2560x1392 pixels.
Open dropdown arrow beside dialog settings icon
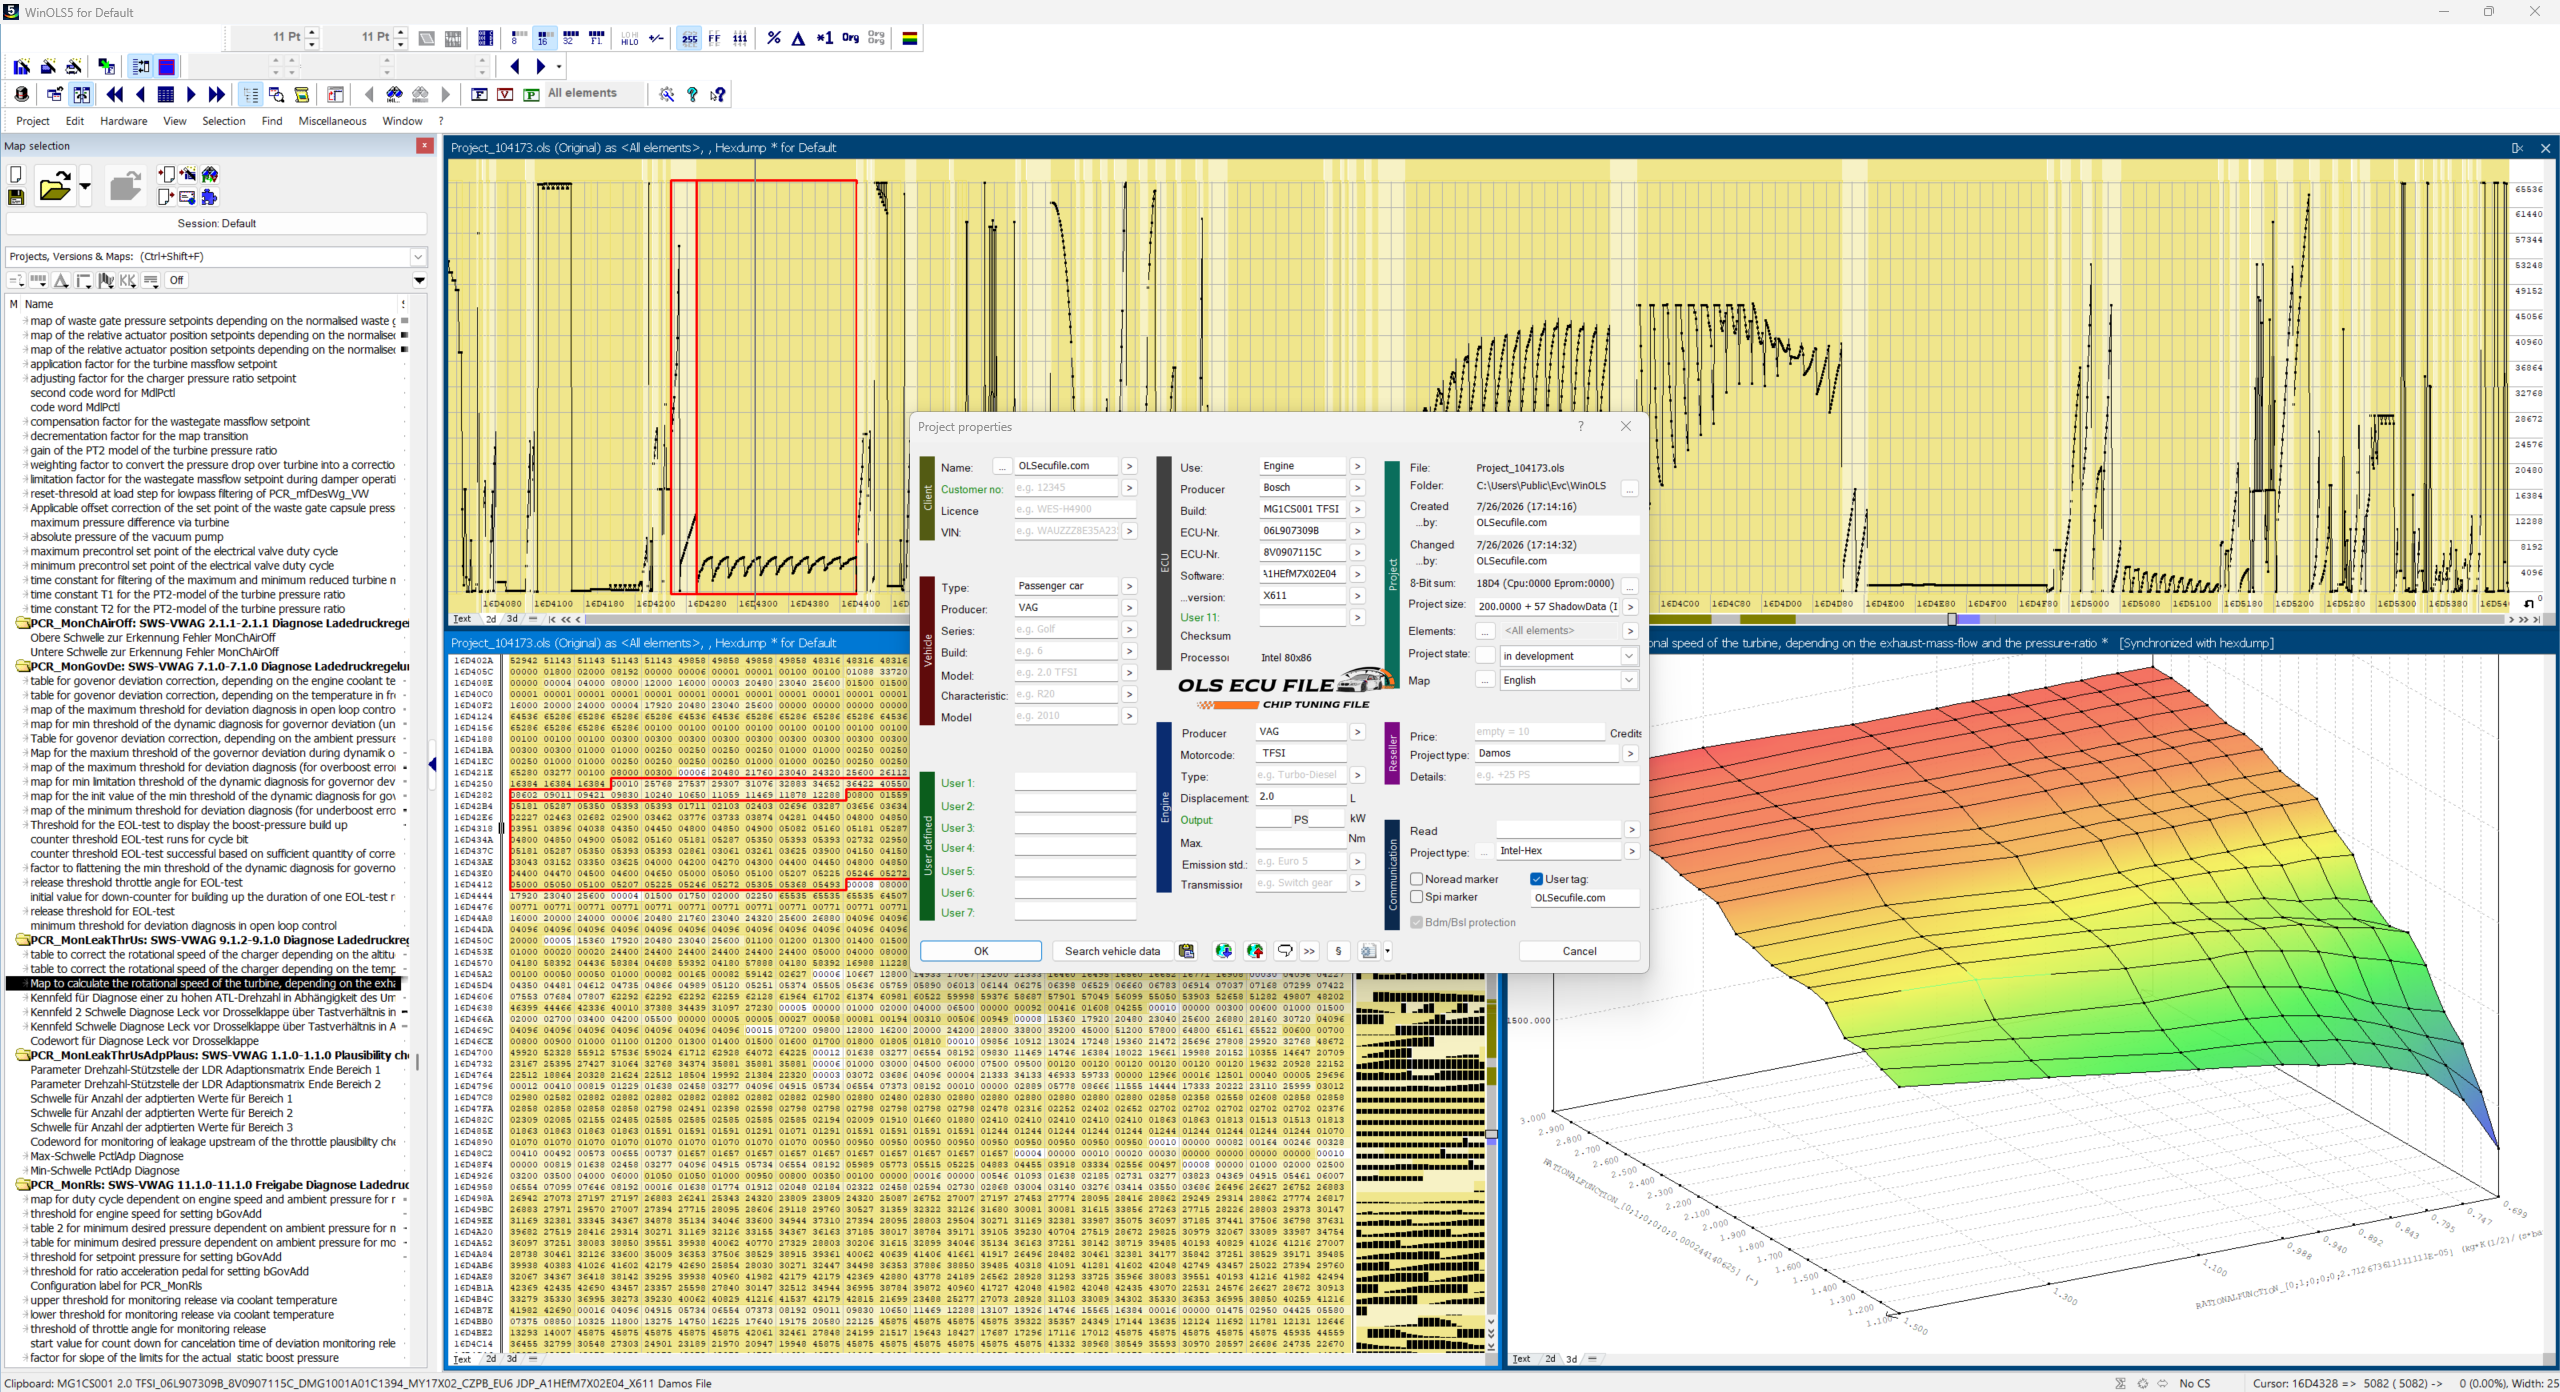[x=1387, y=951]
